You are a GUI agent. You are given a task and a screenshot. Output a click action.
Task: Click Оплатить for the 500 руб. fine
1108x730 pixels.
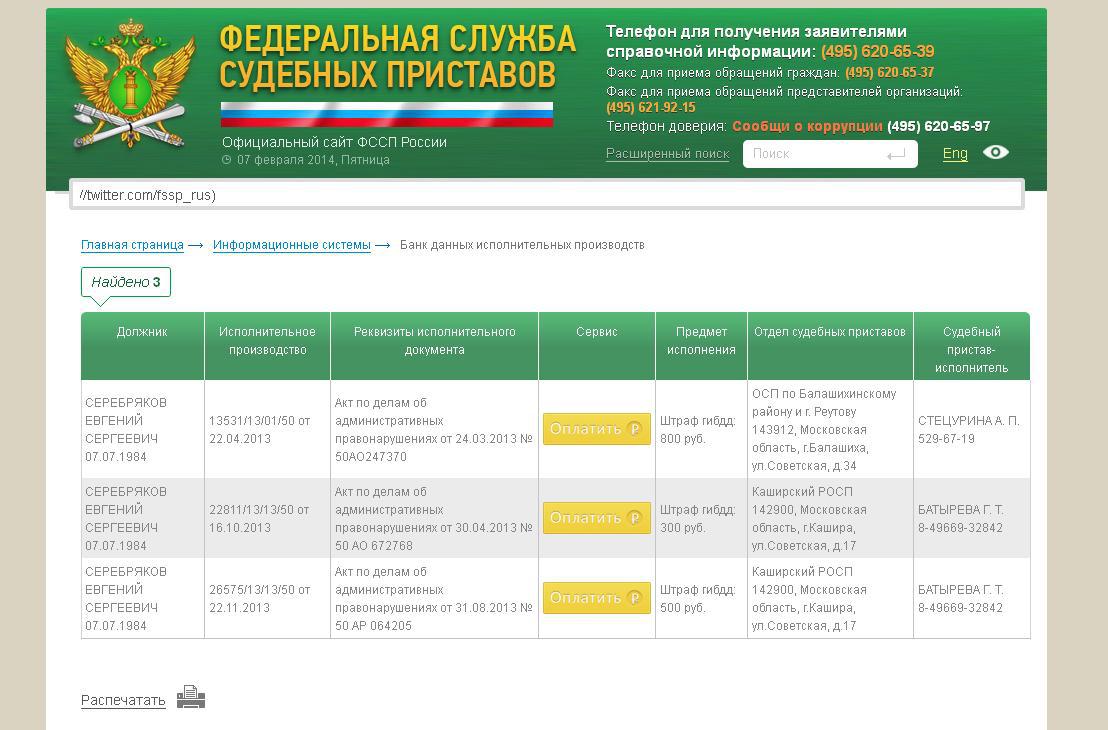click(596, 598)
